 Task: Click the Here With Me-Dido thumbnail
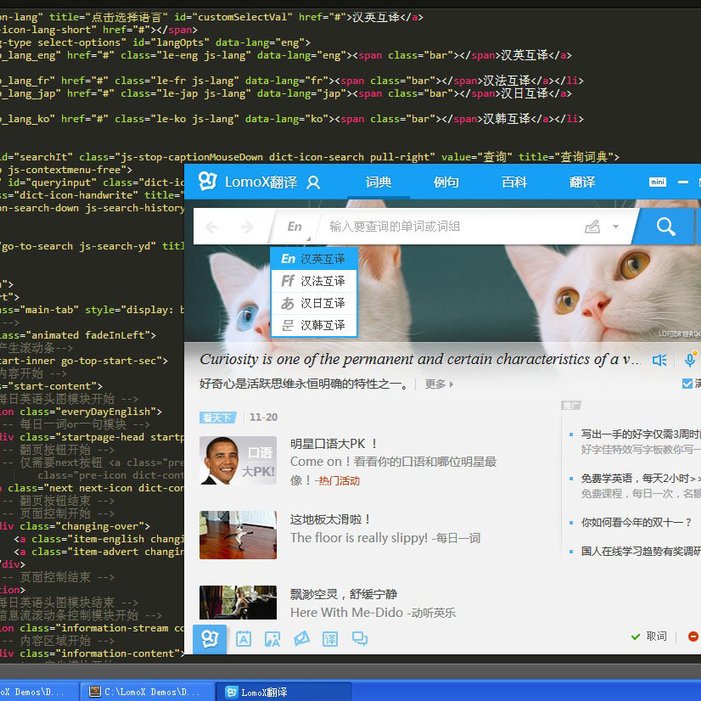point(238,602)
